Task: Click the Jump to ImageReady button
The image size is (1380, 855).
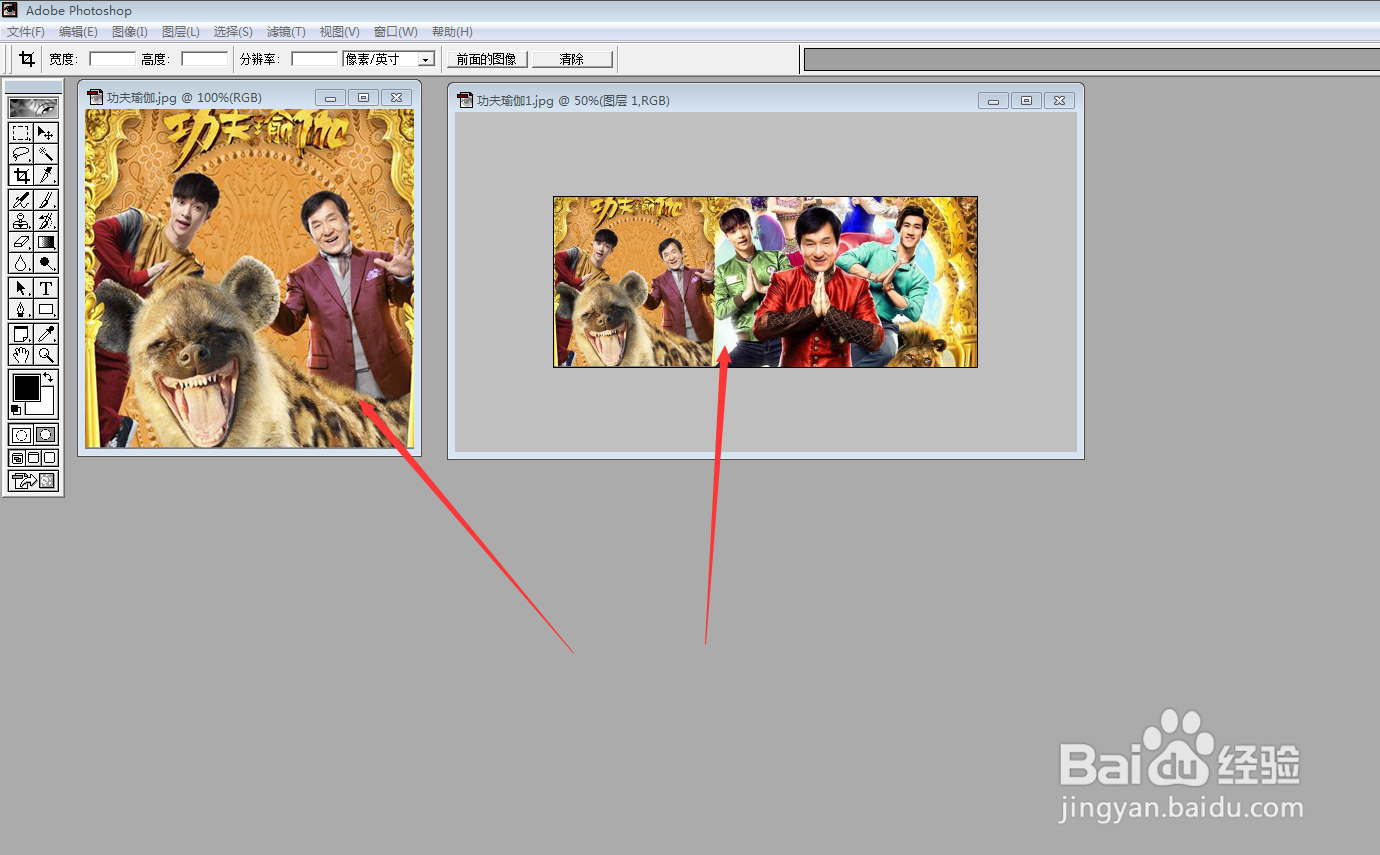Action: click(x=33, y=481)
